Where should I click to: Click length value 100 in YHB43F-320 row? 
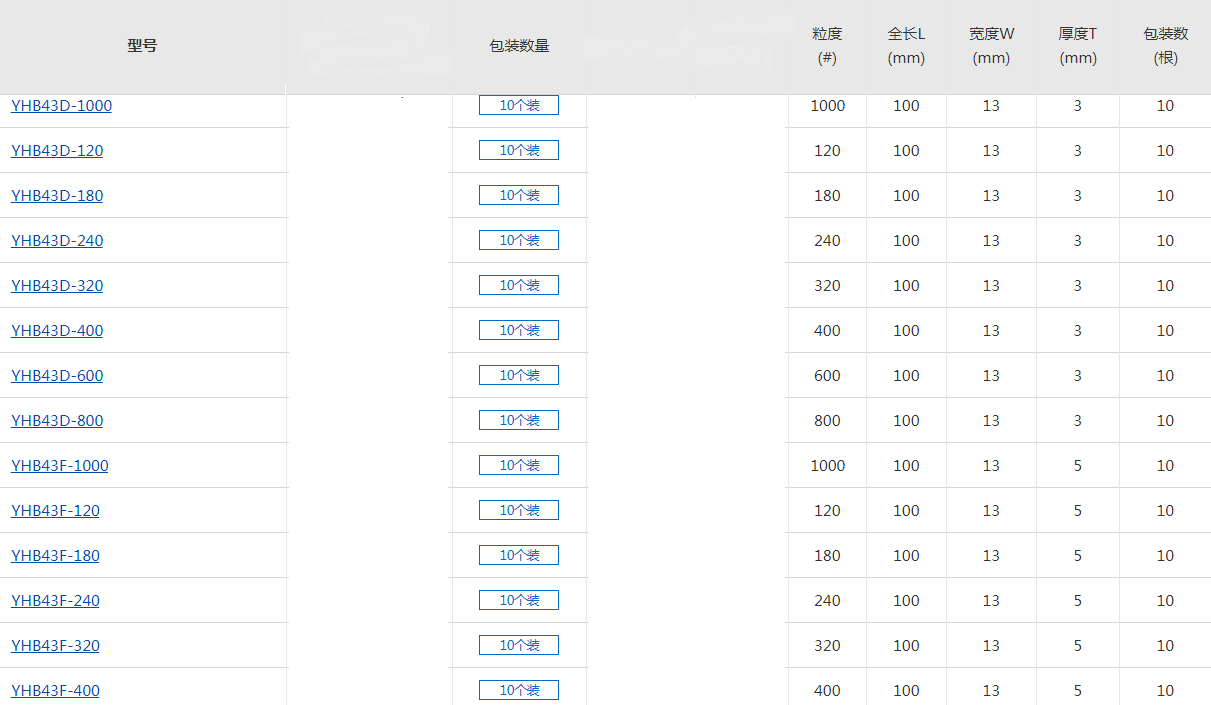pyautogui.click(x=906, y=646)
